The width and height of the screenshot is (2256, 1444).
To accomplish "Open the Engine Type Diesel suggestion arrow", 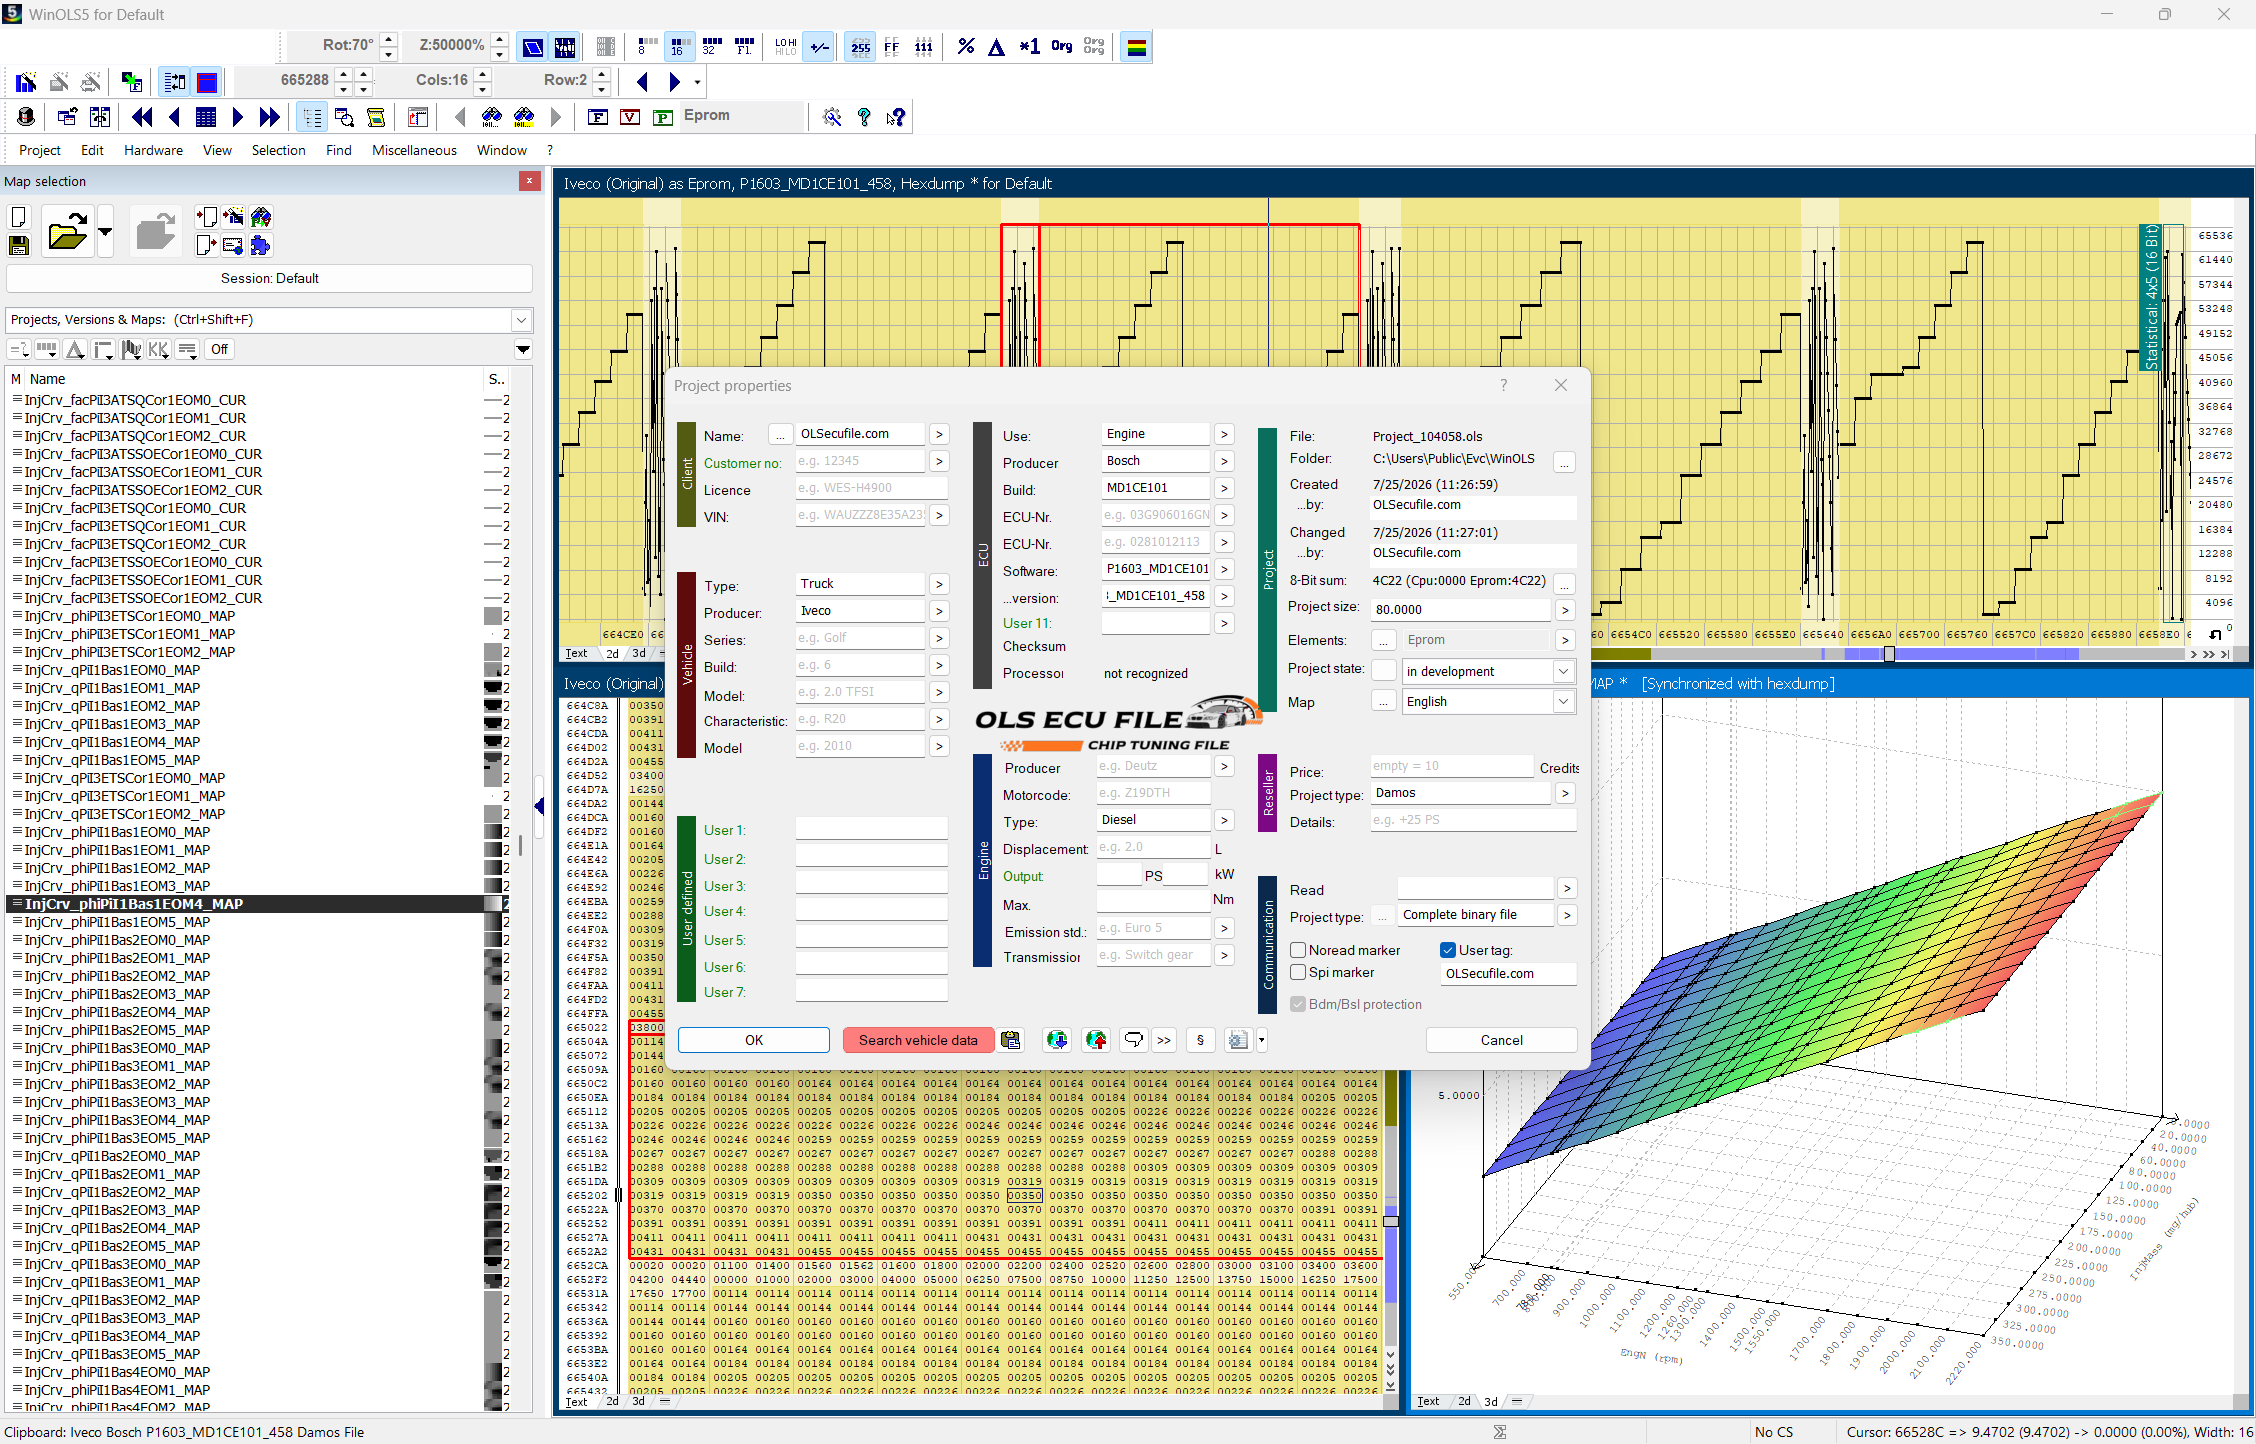I will coord(1224,820).
